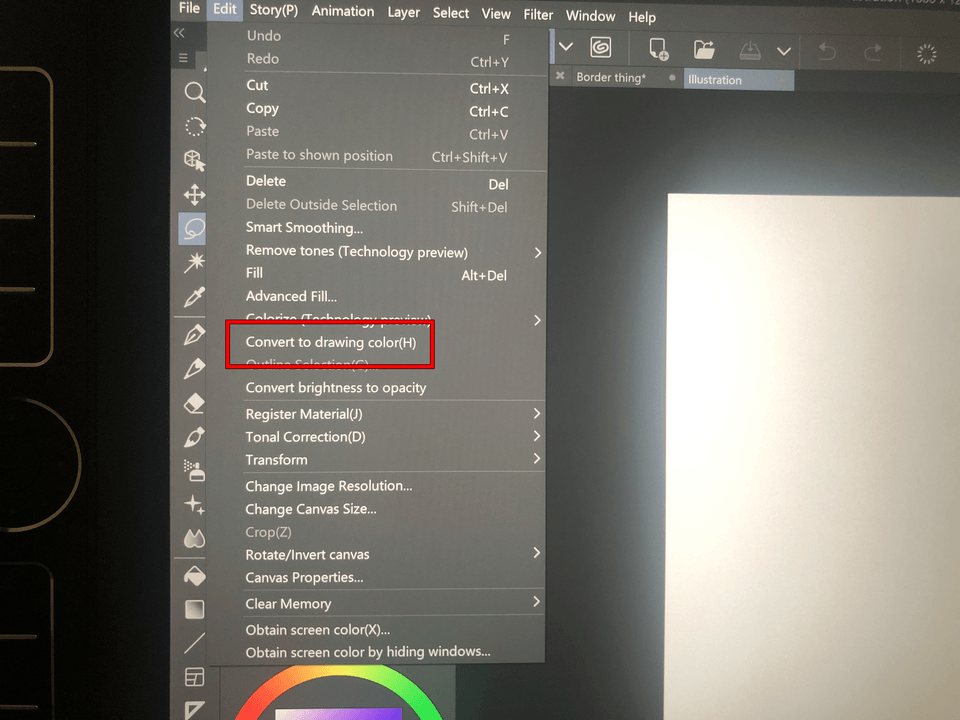
Task: Choose Convert to drawing color
Action: click(331, 342)
